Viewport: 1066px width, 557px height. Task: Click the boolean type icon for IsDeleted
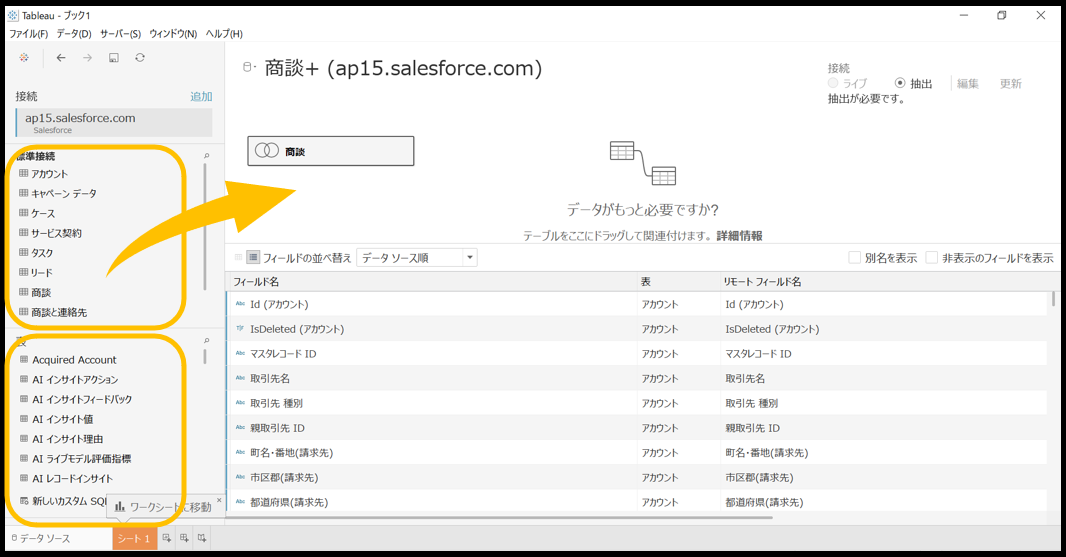tap(240, 328)
